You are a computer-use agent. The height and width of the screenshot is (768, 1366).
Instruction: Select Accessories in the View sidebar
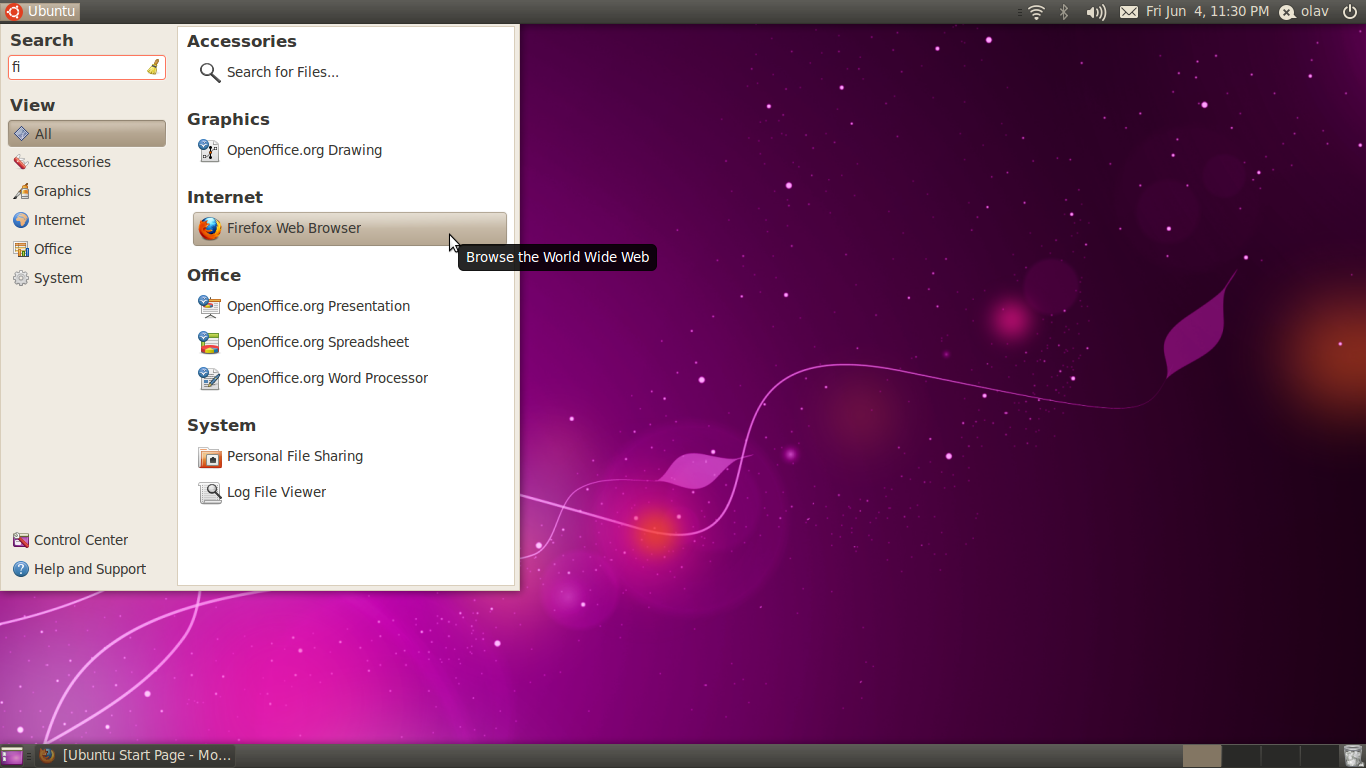(87, 162)
